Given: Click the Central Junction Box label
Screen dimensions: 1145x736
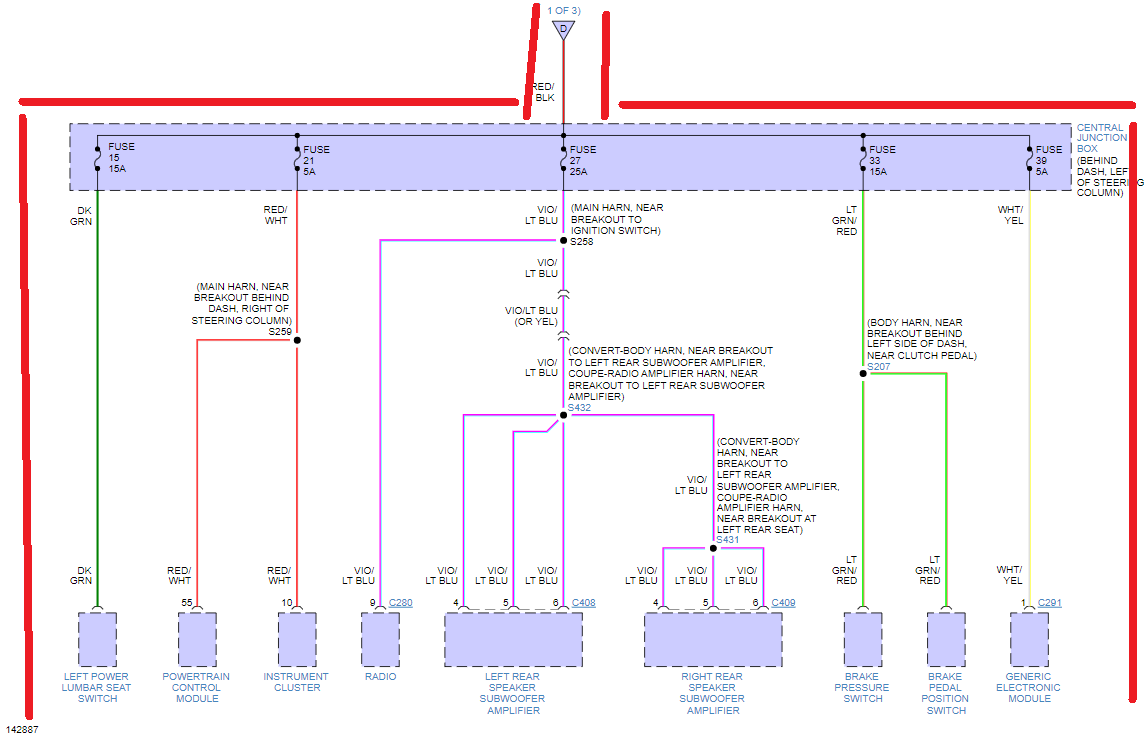Looking at the screenshot, I should 1101,138.
